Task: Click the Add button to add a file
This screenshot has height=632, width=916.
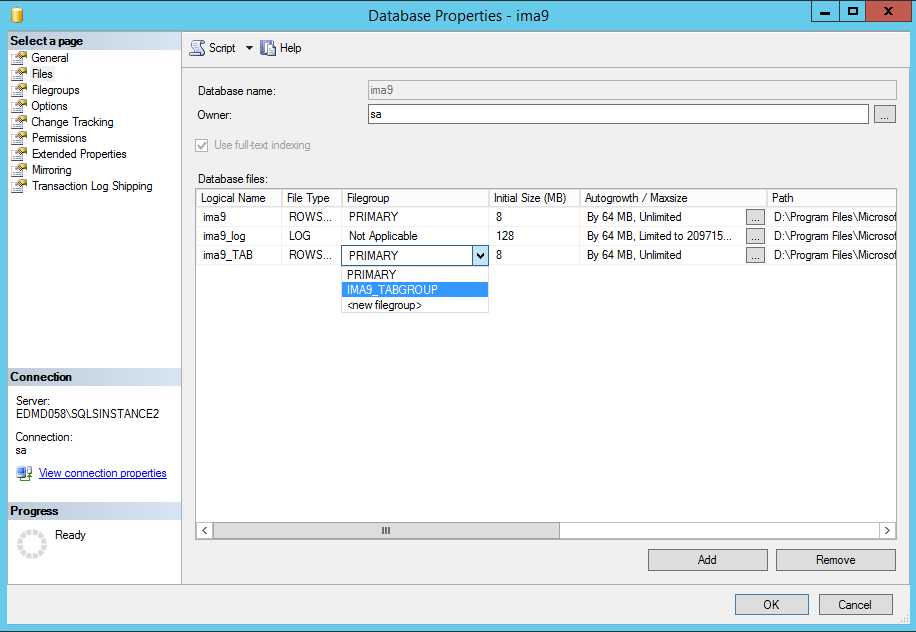Action: coord(707,559)
